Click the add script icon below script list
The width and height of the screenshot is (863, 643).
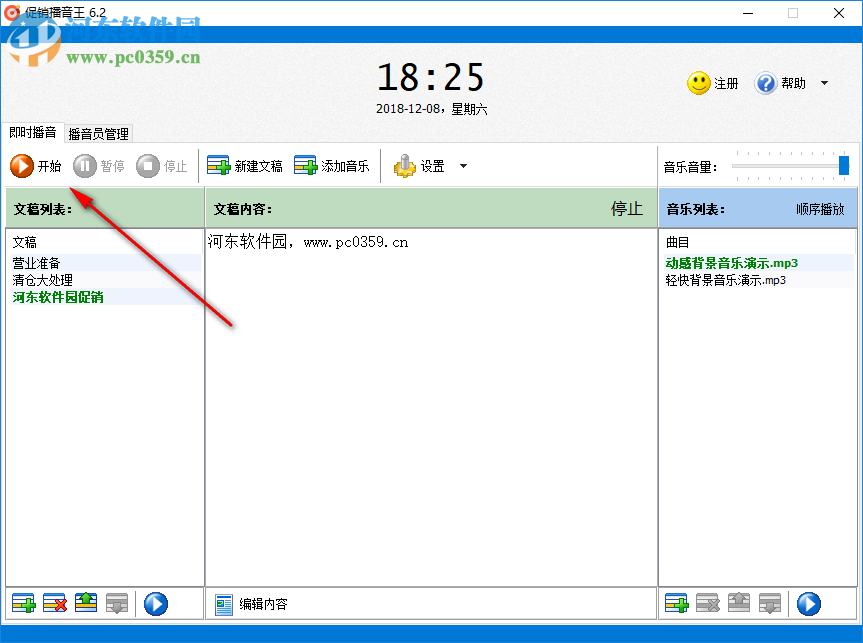click(x=22, y=603)
